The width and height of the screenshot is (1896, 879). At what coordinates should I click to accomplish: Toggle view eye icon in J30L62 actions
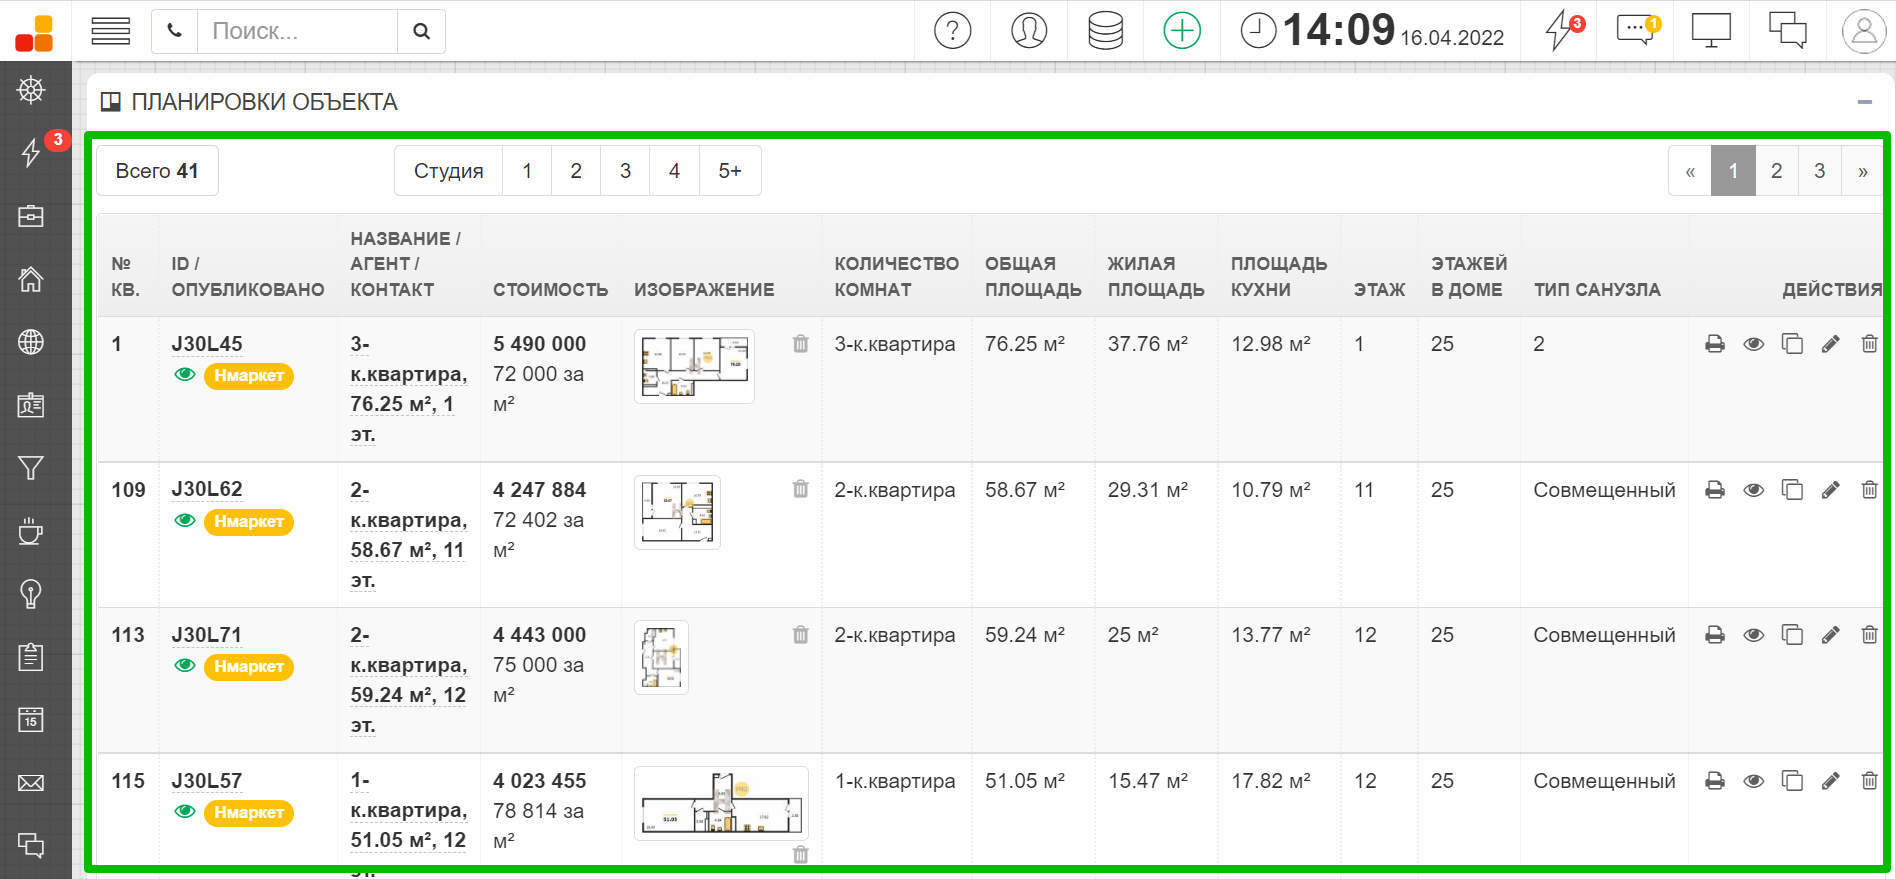[1753, 490]
